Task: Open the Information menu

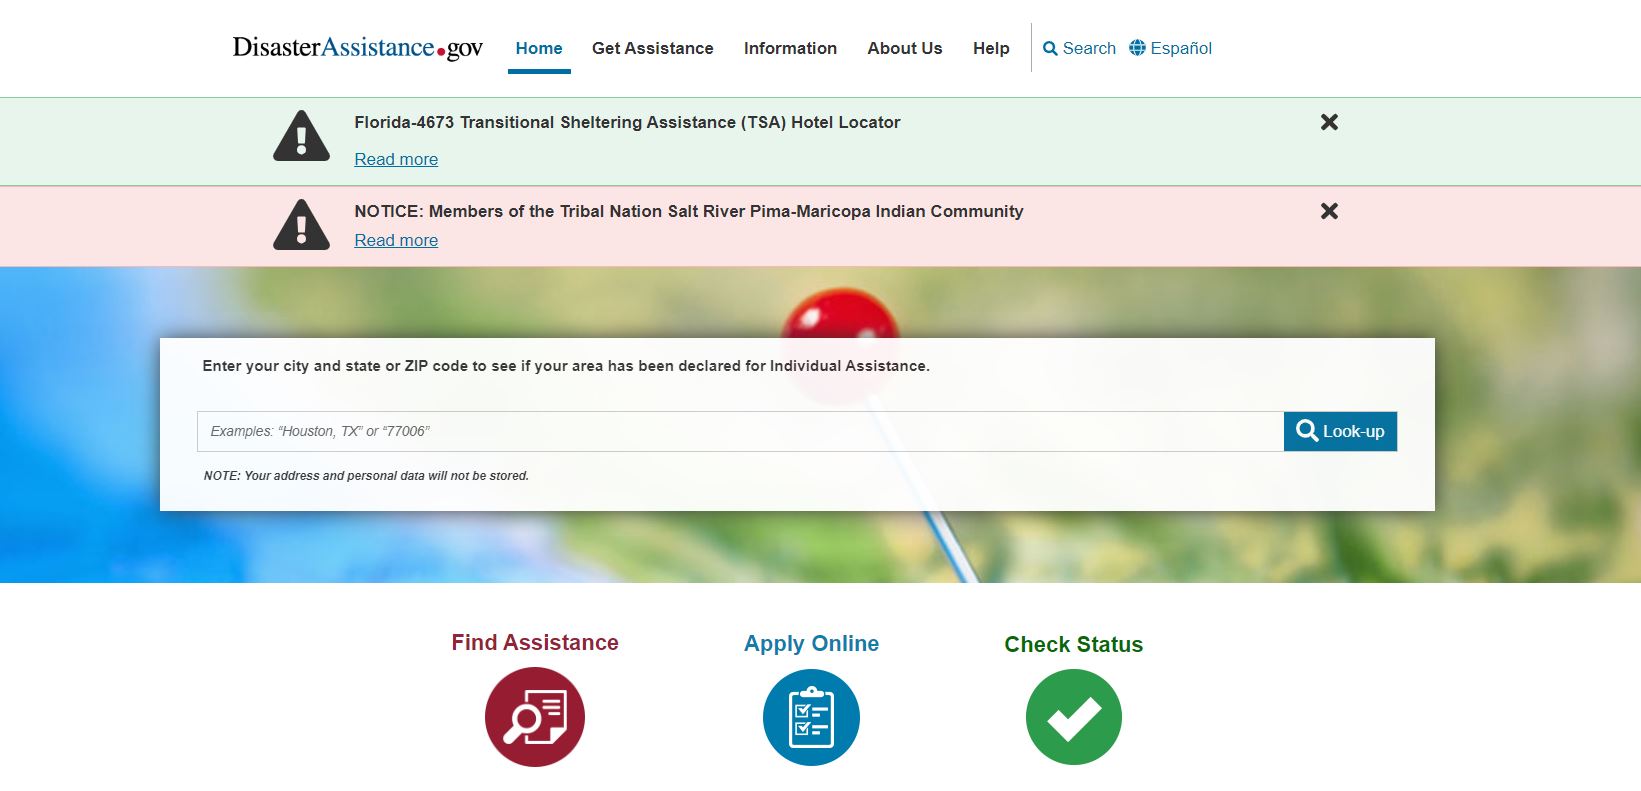Action: pyautogui.click(x=790, y=48)
